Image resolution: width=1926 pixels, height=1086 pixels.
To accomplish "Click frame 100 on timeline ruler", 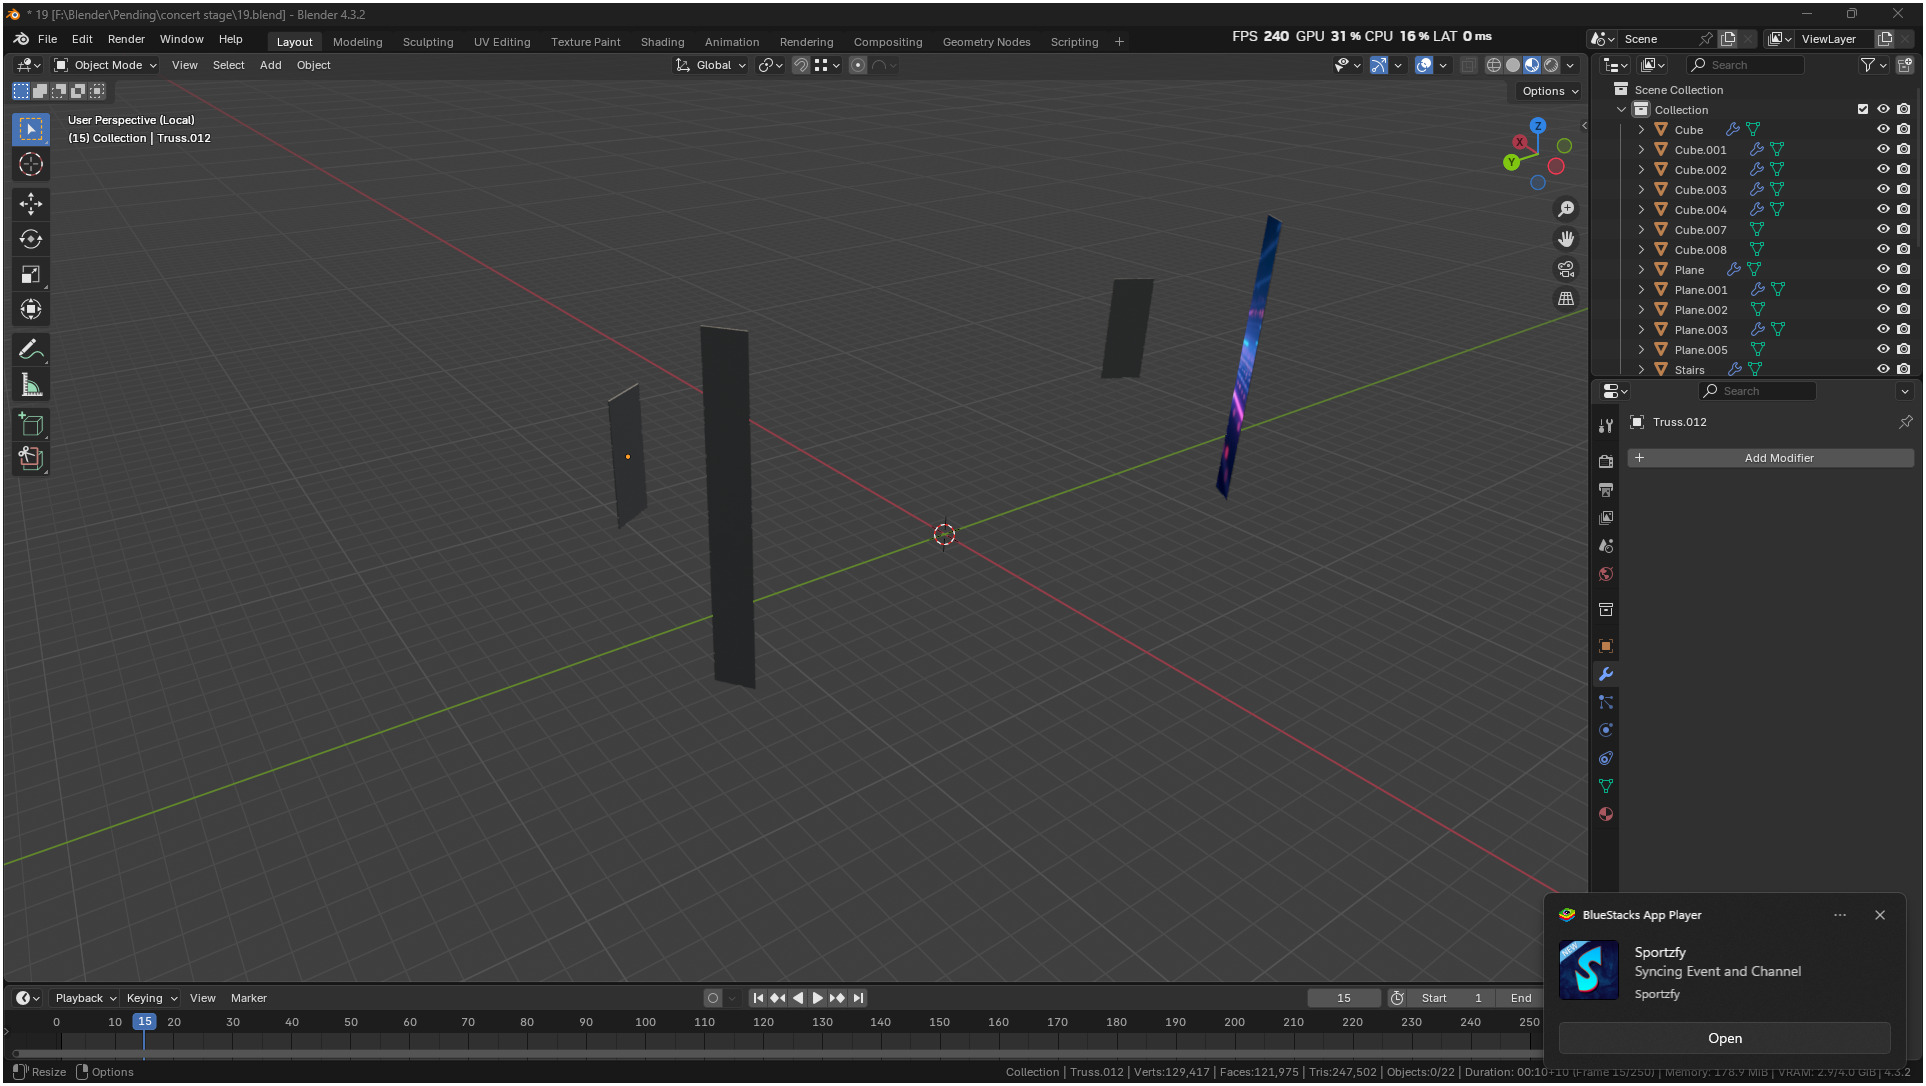I will pyautogui.click(x=645, y=1022).
